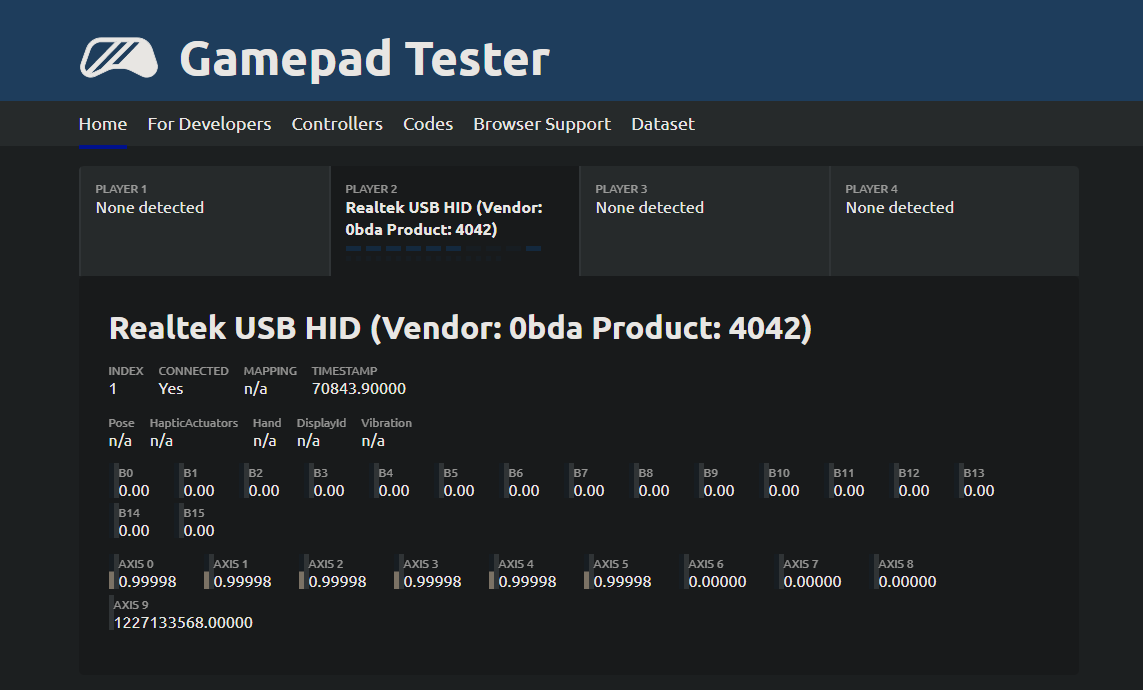Viewport: 1143px width, 690px height.
Task: Click the B1 button value
Action: click(199, 491)
